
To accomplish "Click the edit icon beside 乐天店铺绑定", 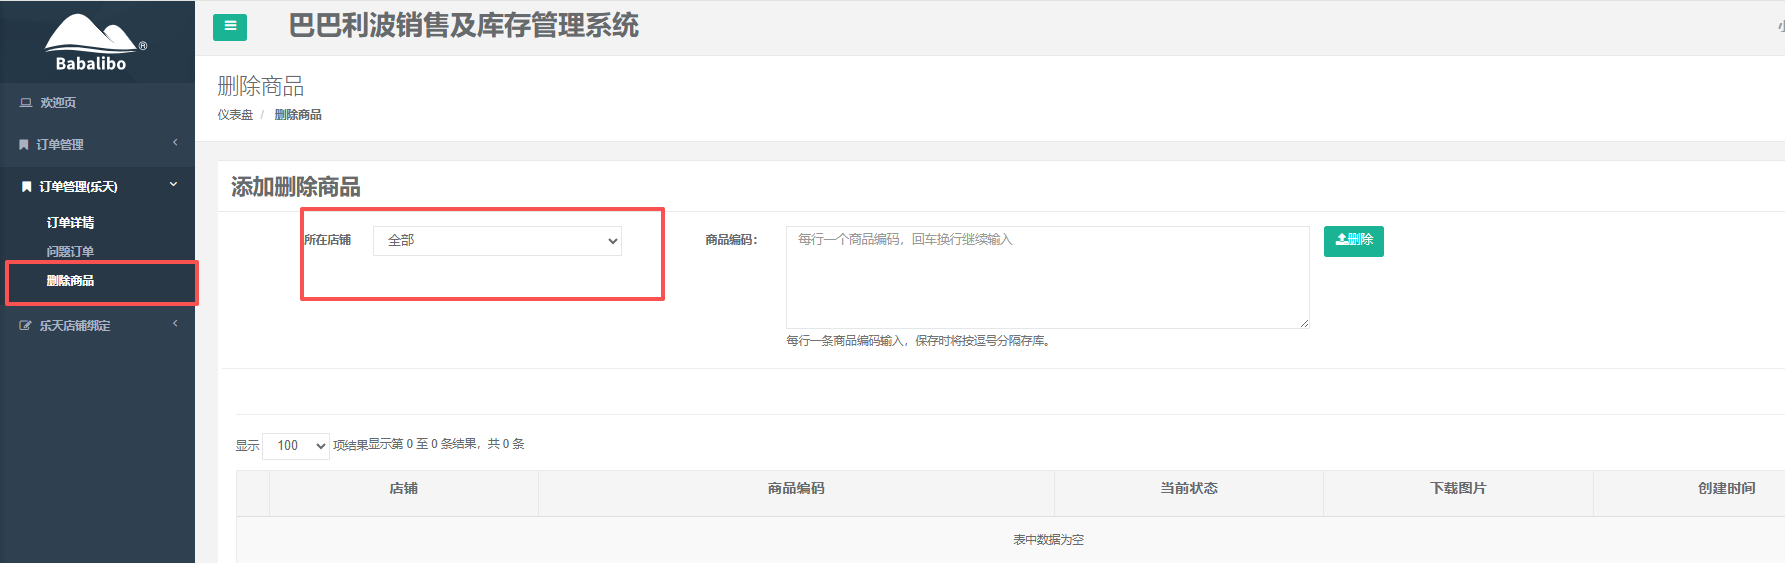I will (x=26, y=326).
